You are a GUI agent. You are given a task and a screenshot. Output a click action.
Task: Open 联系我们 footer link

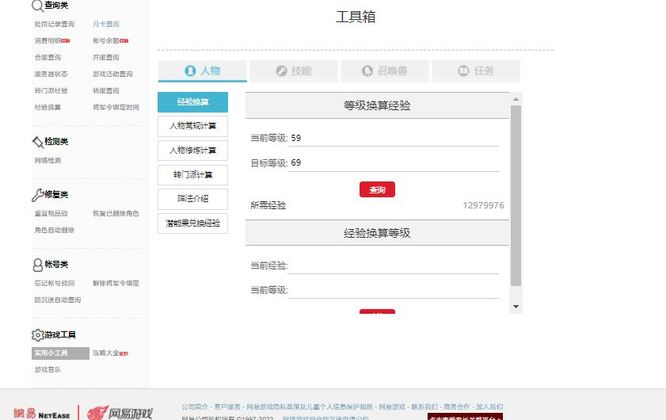(424, 407)
